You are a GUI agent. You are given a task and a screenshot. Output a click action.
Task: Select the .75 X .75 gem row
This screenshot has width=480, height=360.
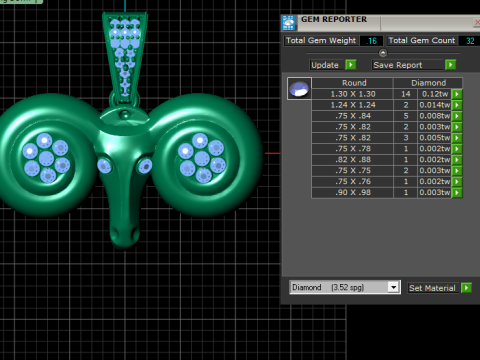coord(382,171)
